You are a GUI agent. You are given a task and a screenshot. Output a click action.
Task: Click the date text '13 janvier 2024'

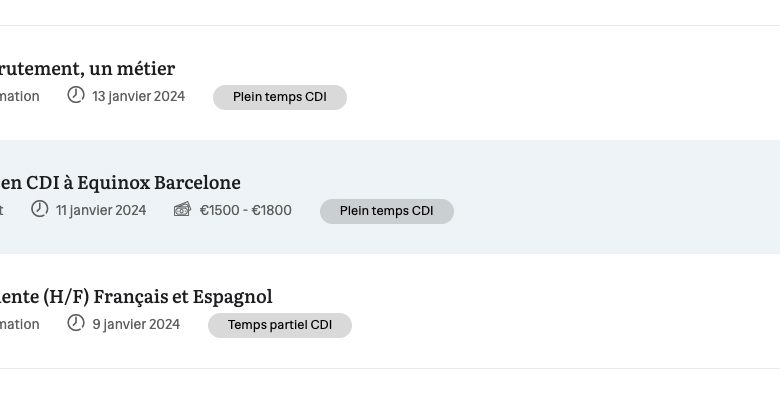click(138, 96)
